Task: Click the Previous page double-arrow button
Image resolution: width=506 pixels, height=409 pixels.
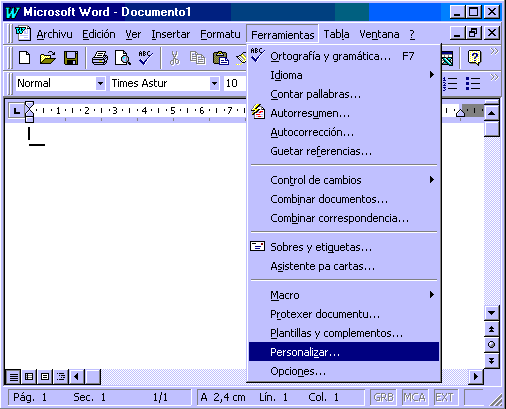Action: tap(491, 329)
